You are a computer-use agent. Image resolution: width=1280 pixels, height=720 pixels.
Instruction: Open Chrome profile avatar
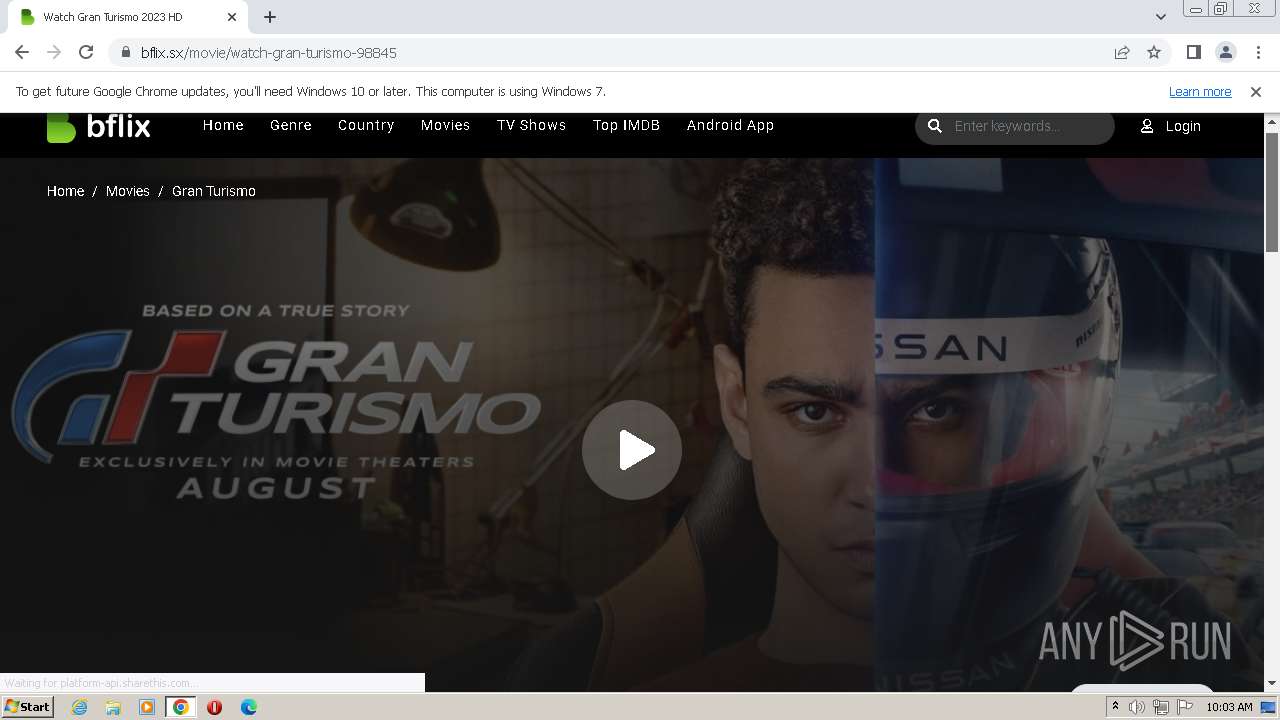(1225, 52)
